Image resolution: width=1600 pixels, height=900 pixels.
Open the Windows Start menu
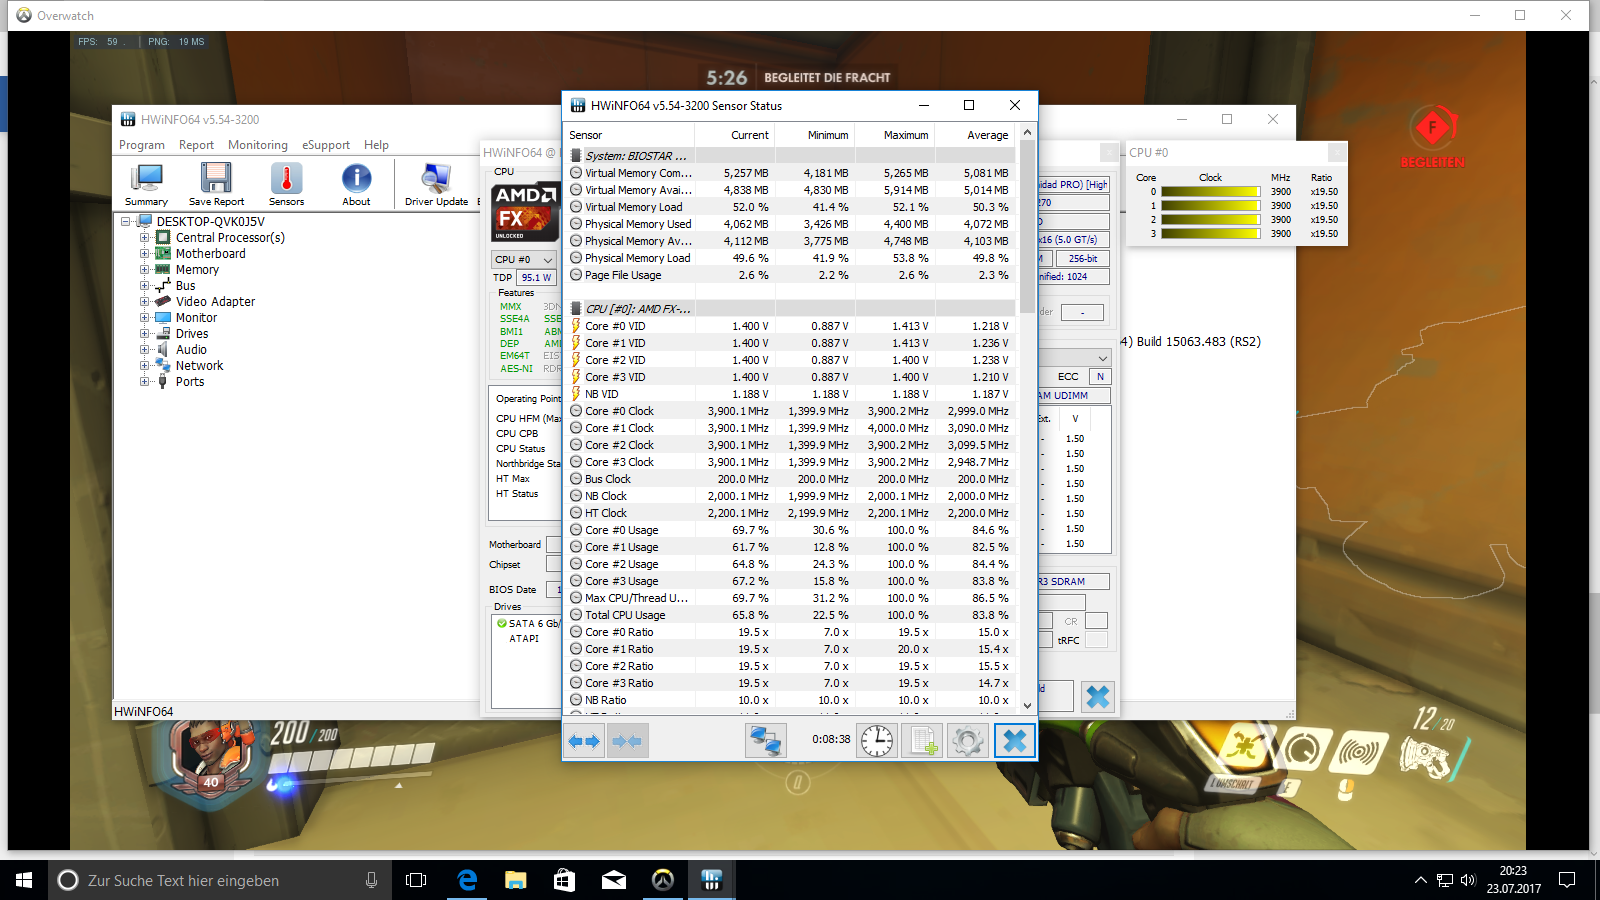click(x=24, y=880)
